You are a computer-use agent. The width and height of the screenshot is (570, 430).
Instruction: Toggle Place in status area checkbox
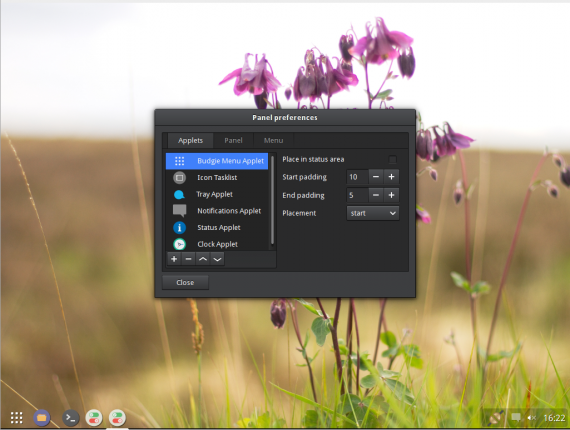pyautogui.click(x=392, y=159)
